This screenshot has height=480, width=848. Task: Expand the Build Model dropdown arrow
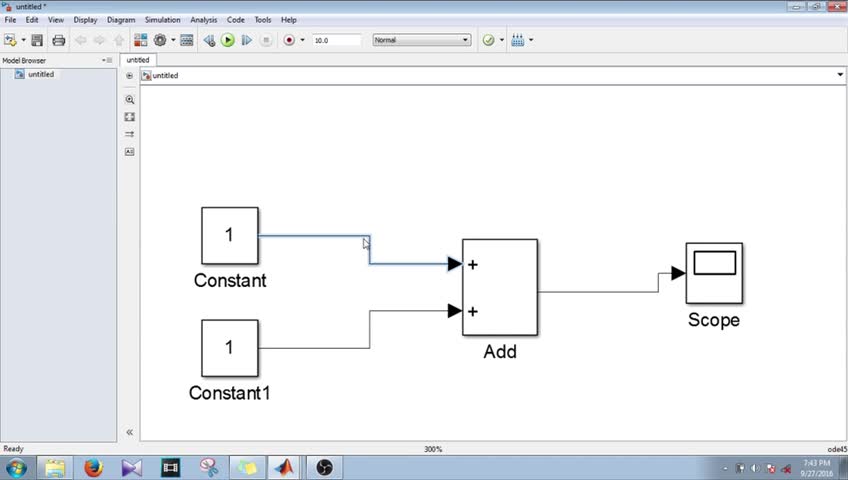point(531,40)
